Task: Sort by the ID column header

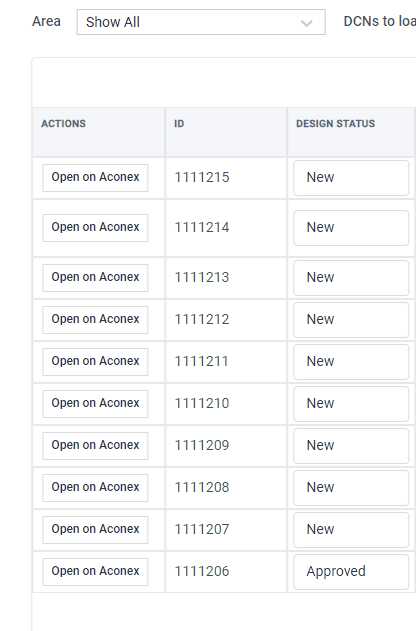Action: (x=179, y=124)
